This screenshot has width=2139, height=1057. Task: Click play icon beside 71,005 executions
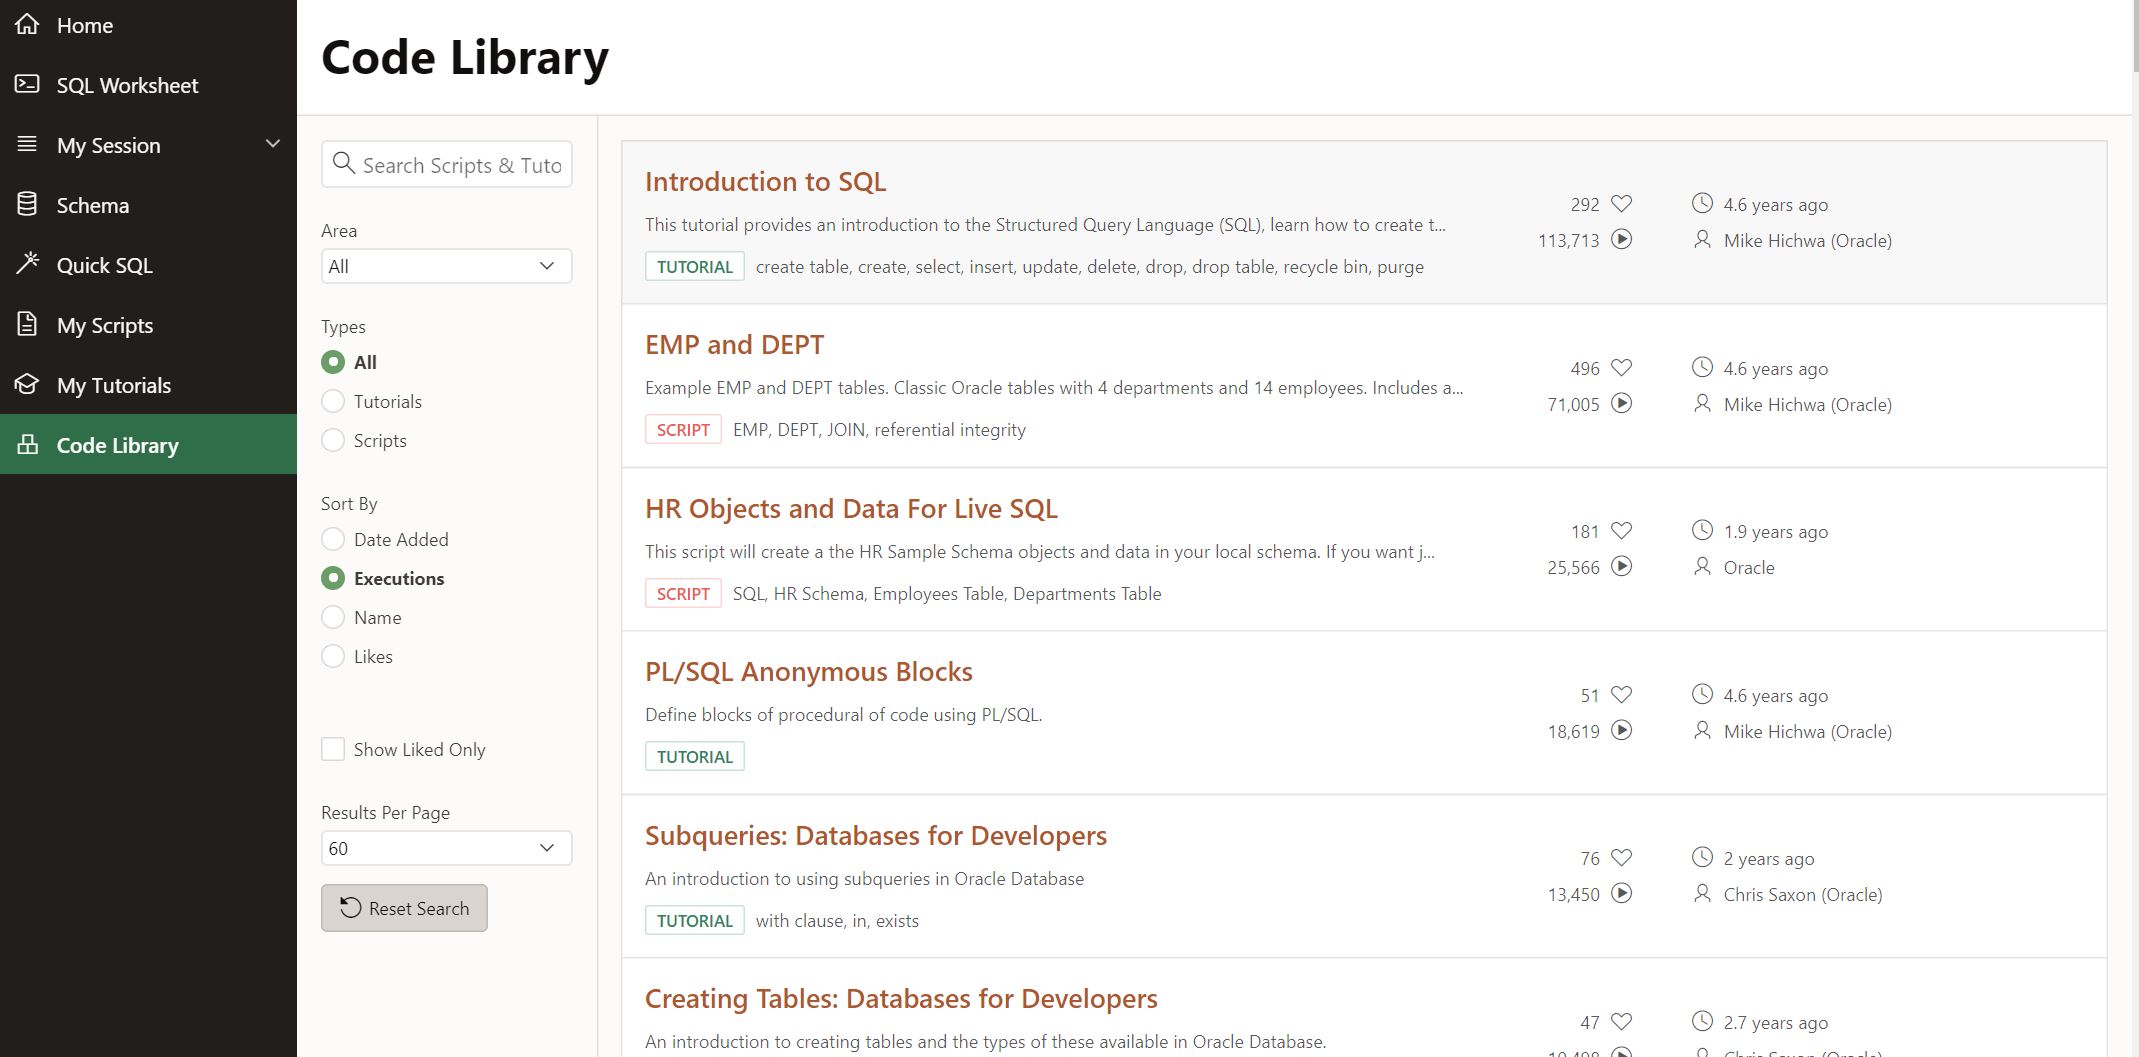pyautogui.click(x=1622, y=404)
